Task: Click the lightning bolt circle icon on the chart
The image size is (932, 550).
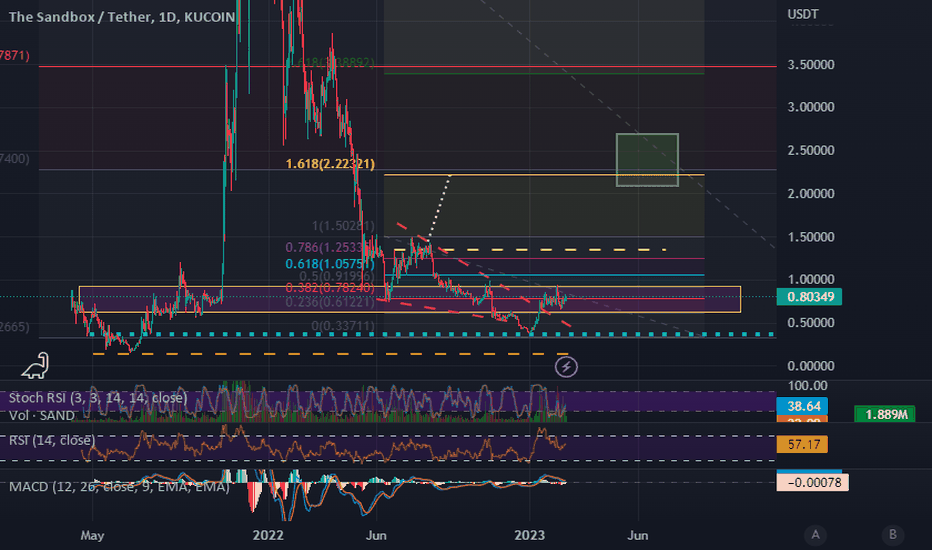Action: pos(566,366)
